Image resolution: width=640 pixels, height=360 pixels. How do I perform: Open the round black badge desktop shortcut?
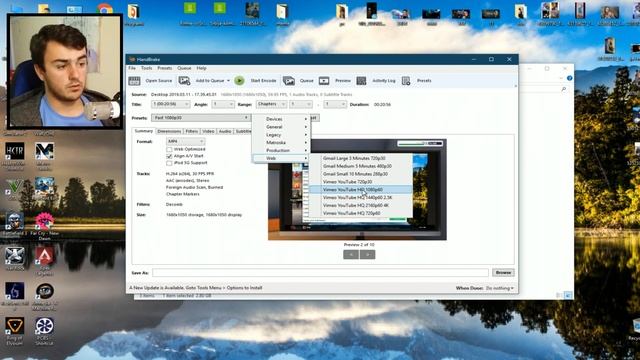[x=44, y=291]
